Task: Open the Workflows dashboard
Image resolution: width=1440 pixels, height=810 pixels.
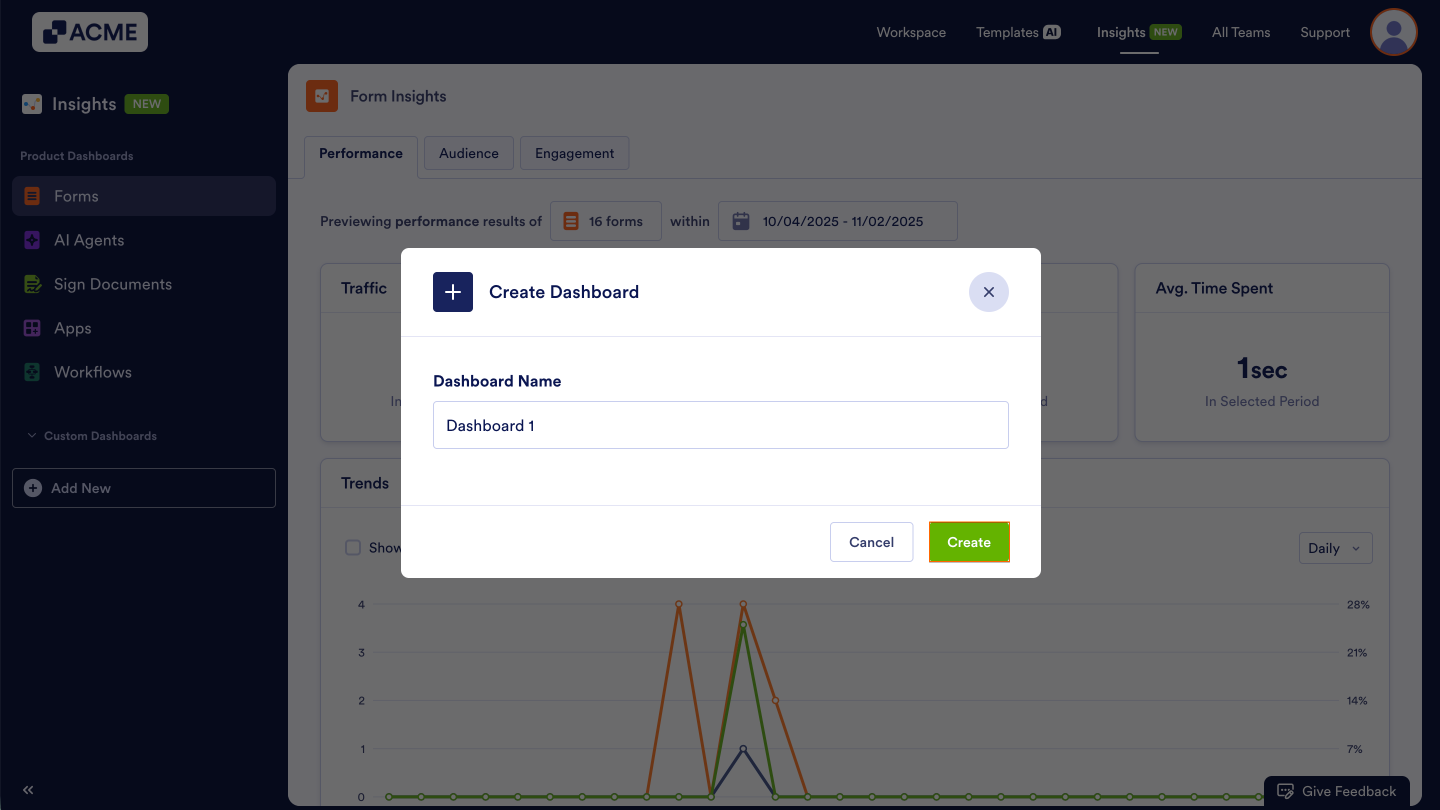Action: point(93,372)
